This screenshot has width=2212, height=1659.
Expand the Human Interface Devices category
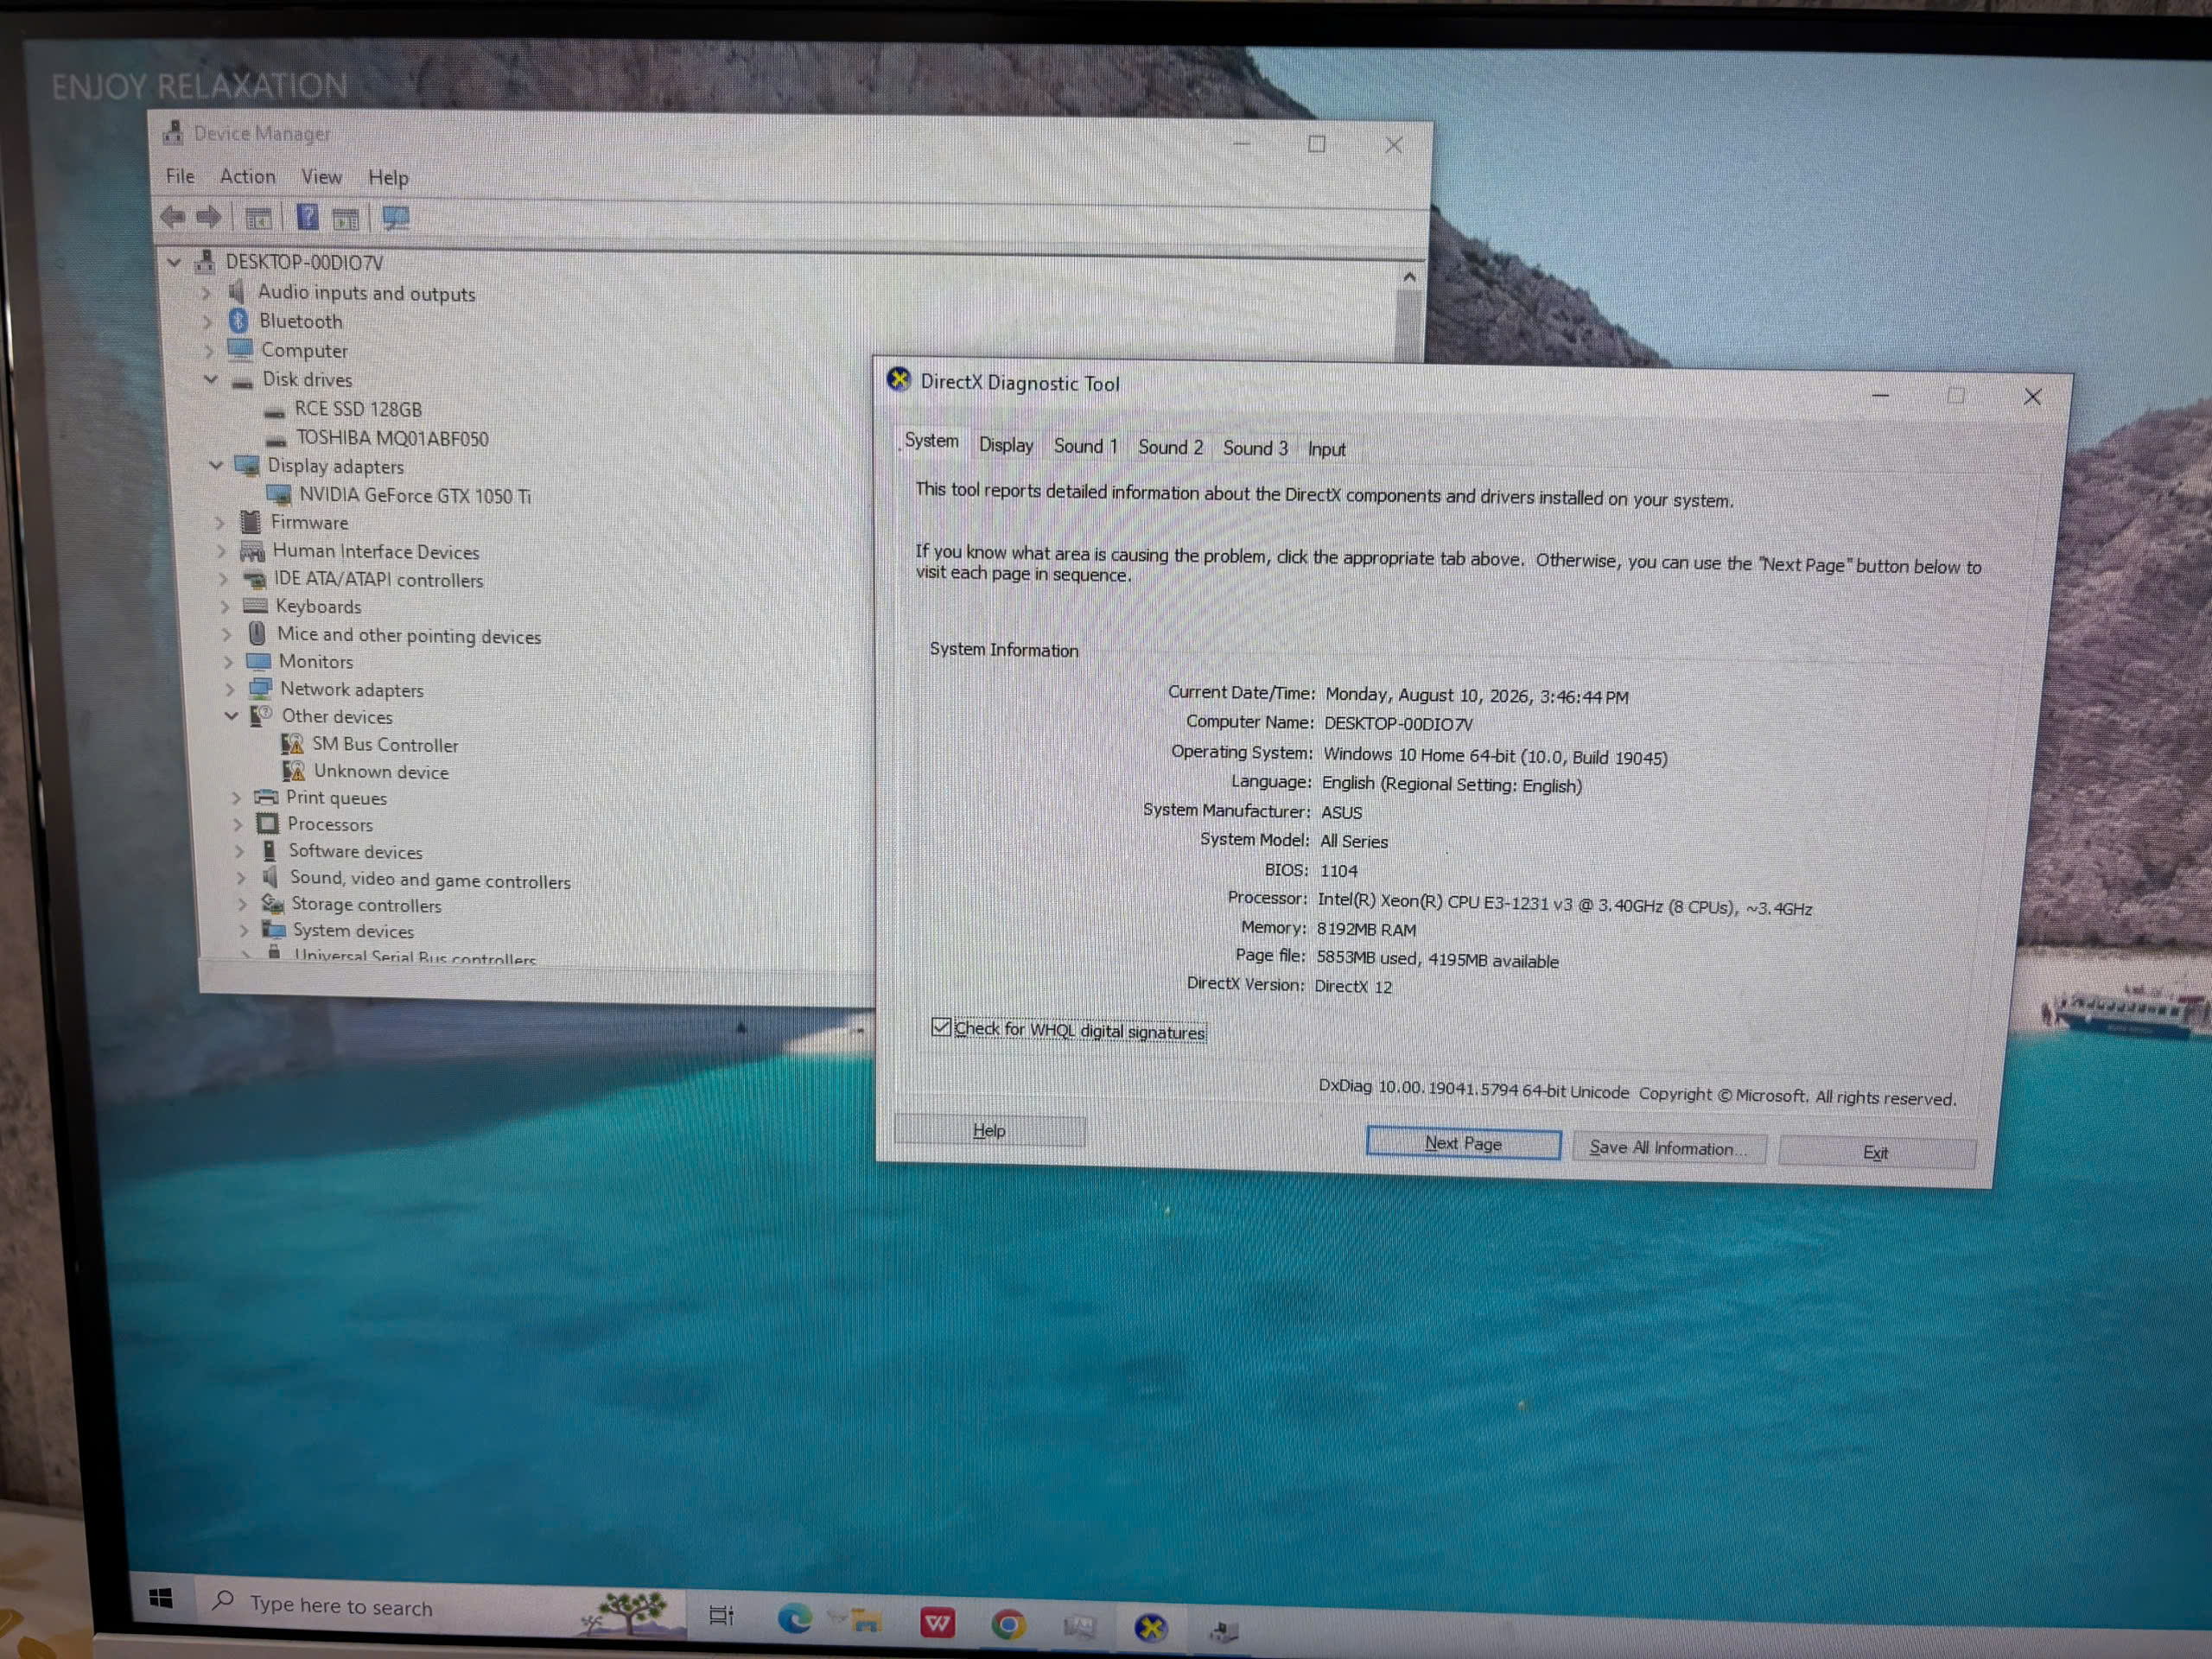click(220, 550)
